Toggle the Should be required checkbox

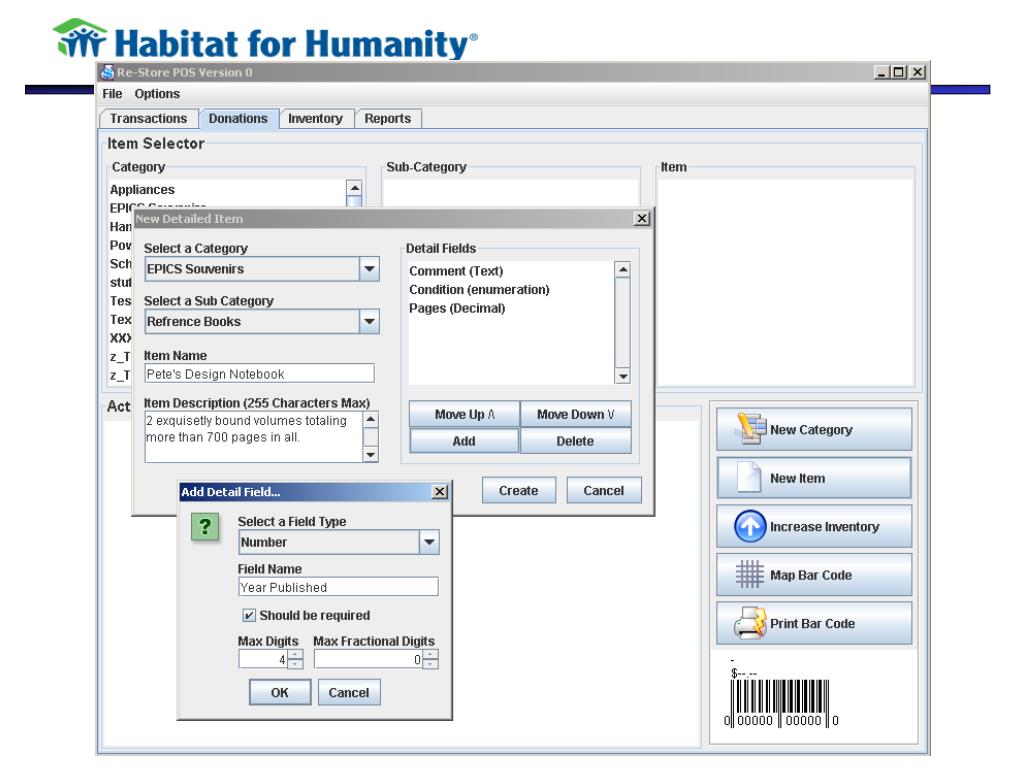249,615
